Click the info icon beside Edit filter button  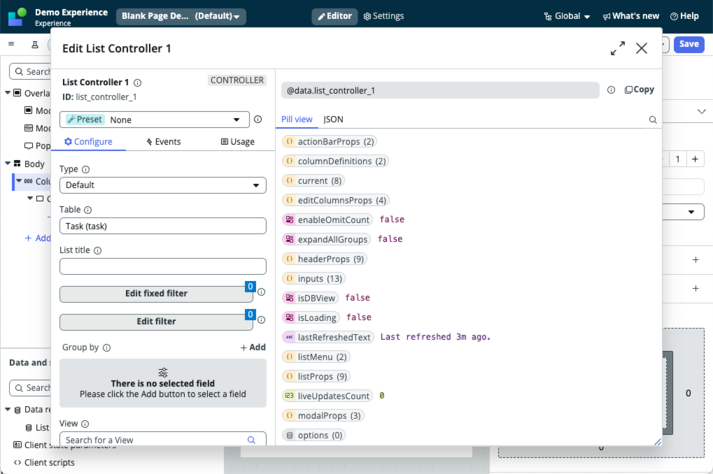[261, 320]
